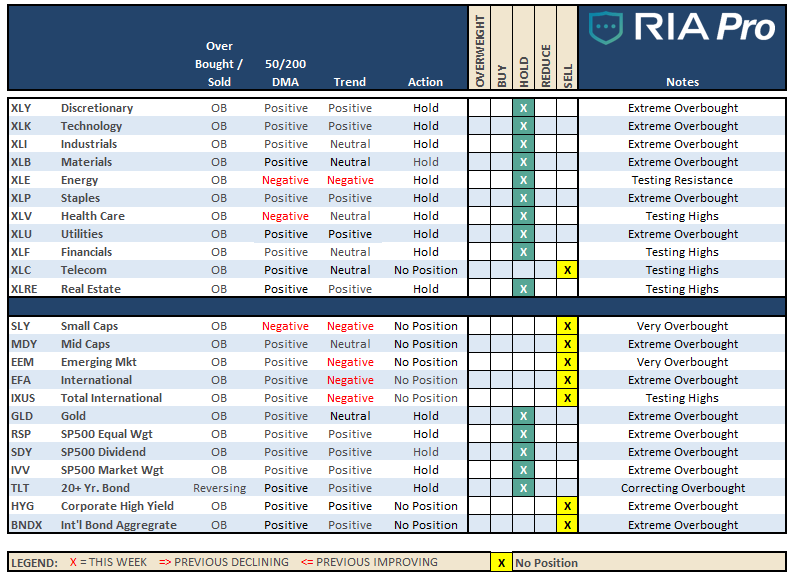This screenshot has width=793, height=579.
Task: Select the SP500 Equal Wgt row name
Action: 107,434
